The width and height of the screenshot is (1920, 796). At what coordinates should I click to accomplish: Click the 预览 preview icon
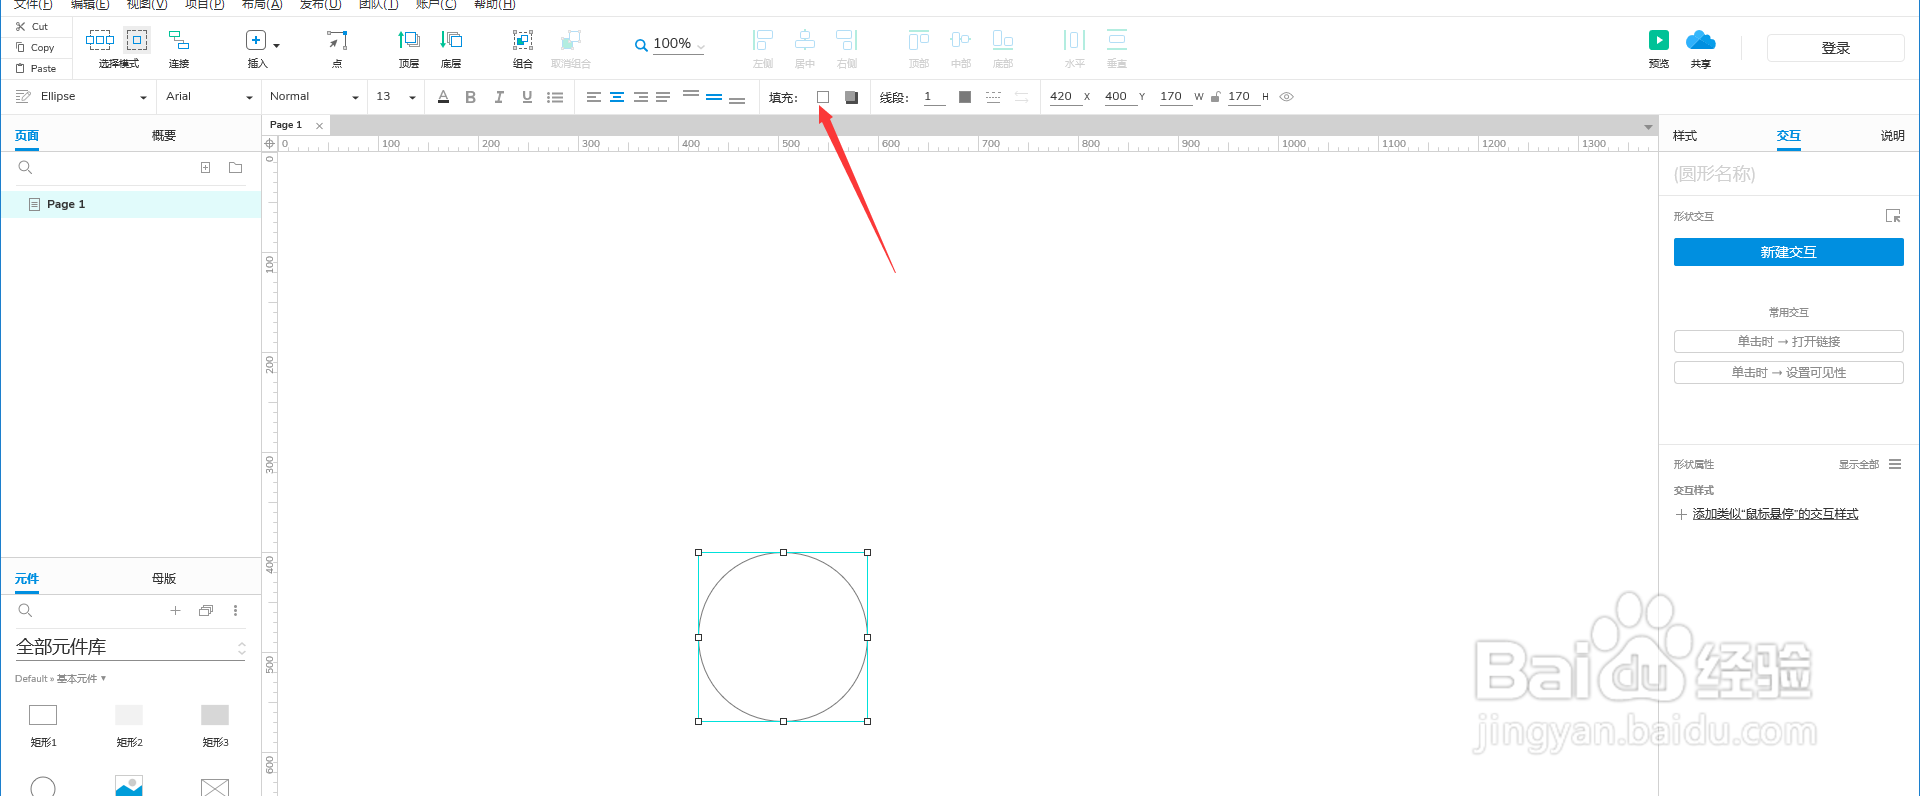[1659, 40]
